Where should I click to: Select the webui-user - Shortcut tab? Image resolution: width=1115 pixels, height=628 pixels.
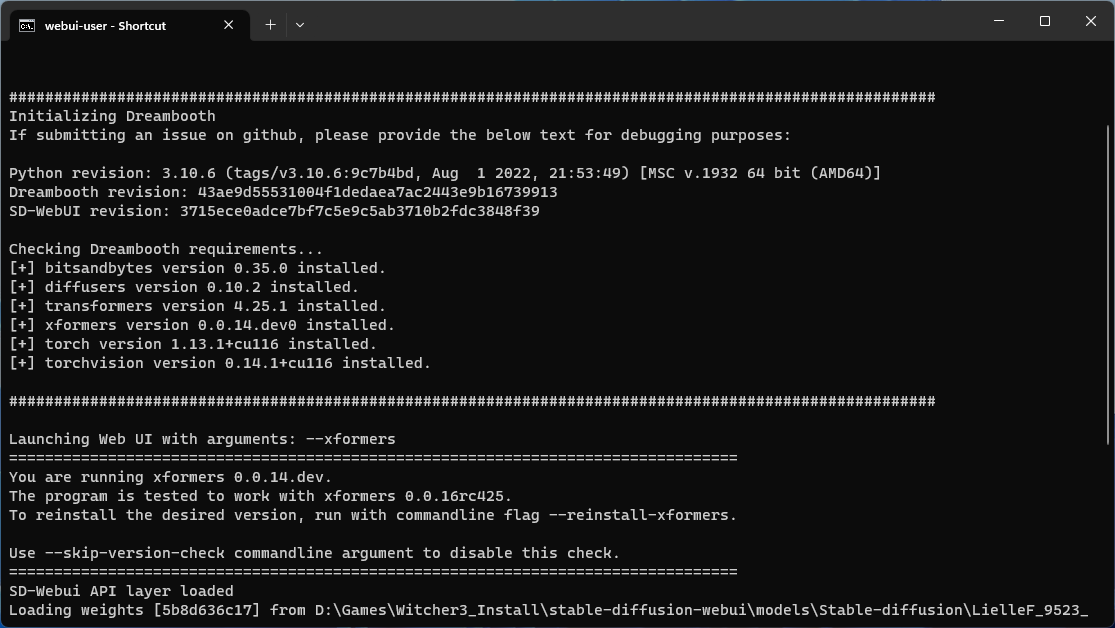pyautogui.click(x=105, y=25)
